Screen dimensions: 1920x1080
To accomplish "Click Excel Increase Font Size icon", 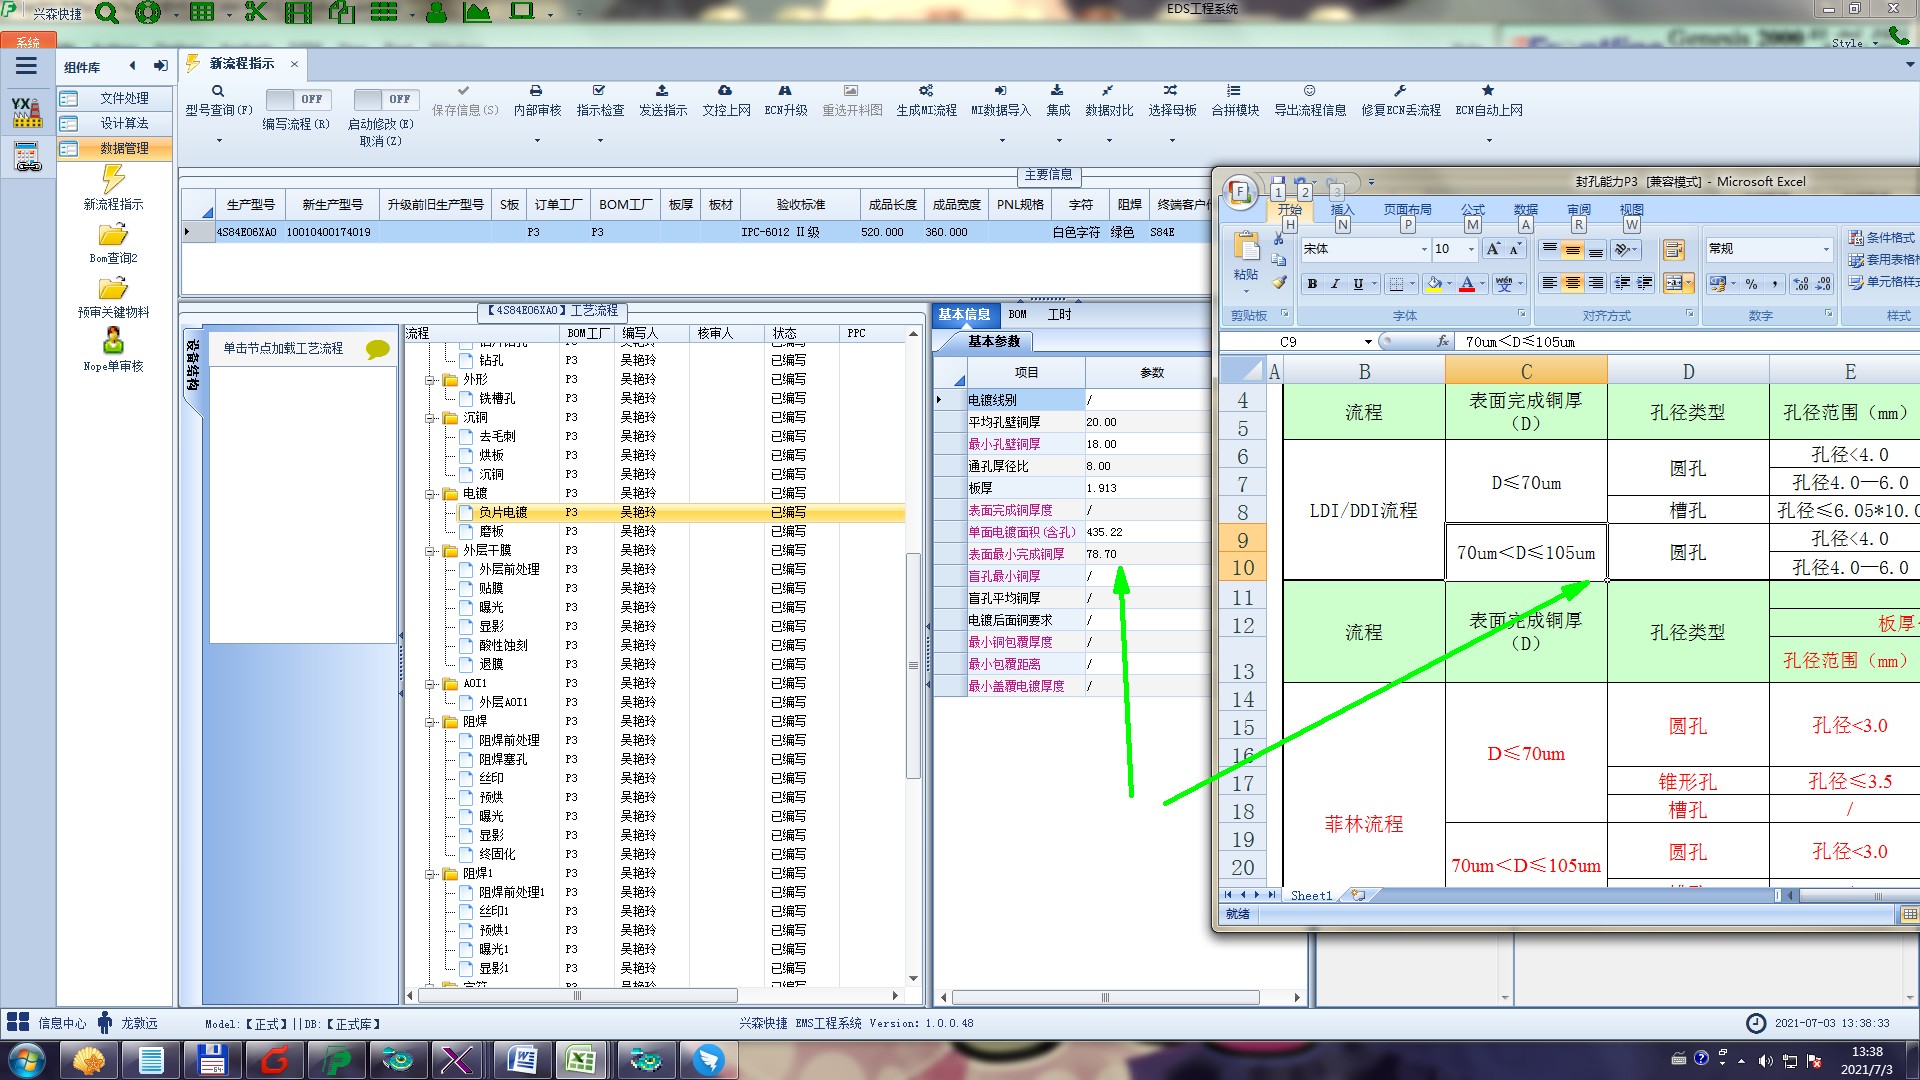I will 1493,249.
